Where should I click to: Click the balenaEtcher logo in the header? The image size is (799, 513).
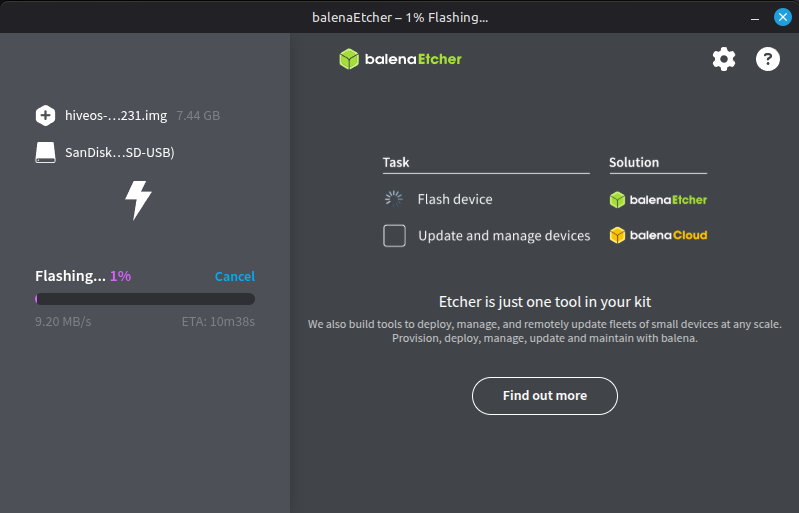click(x=401, y=59)
